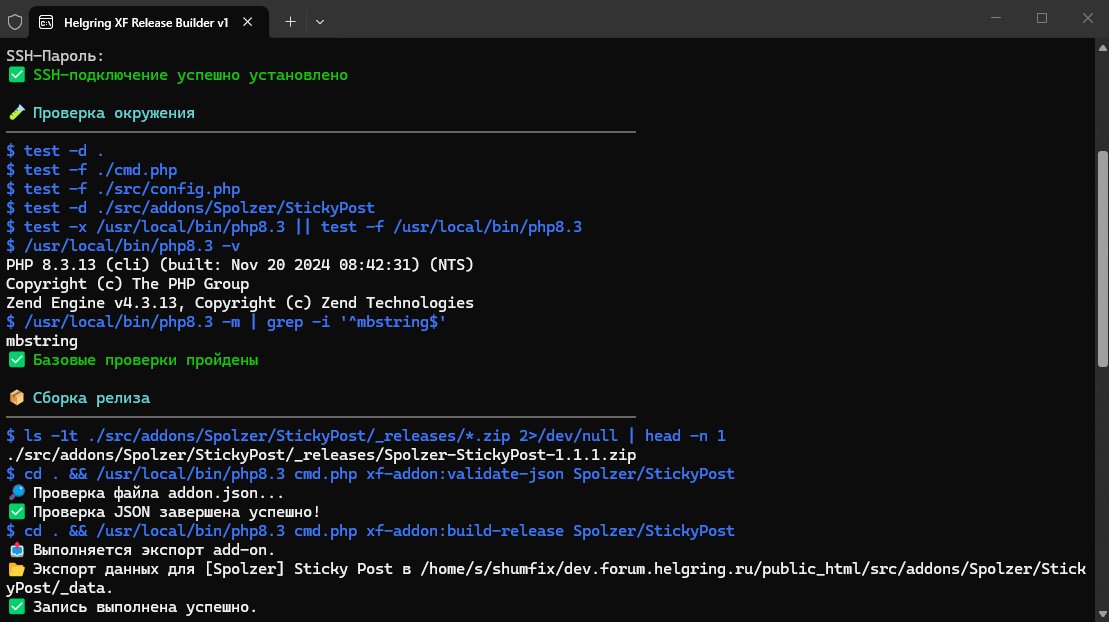This screenshot has width=1109, height=622.
Task: Close the terminal window
Action: point(1087,18)
